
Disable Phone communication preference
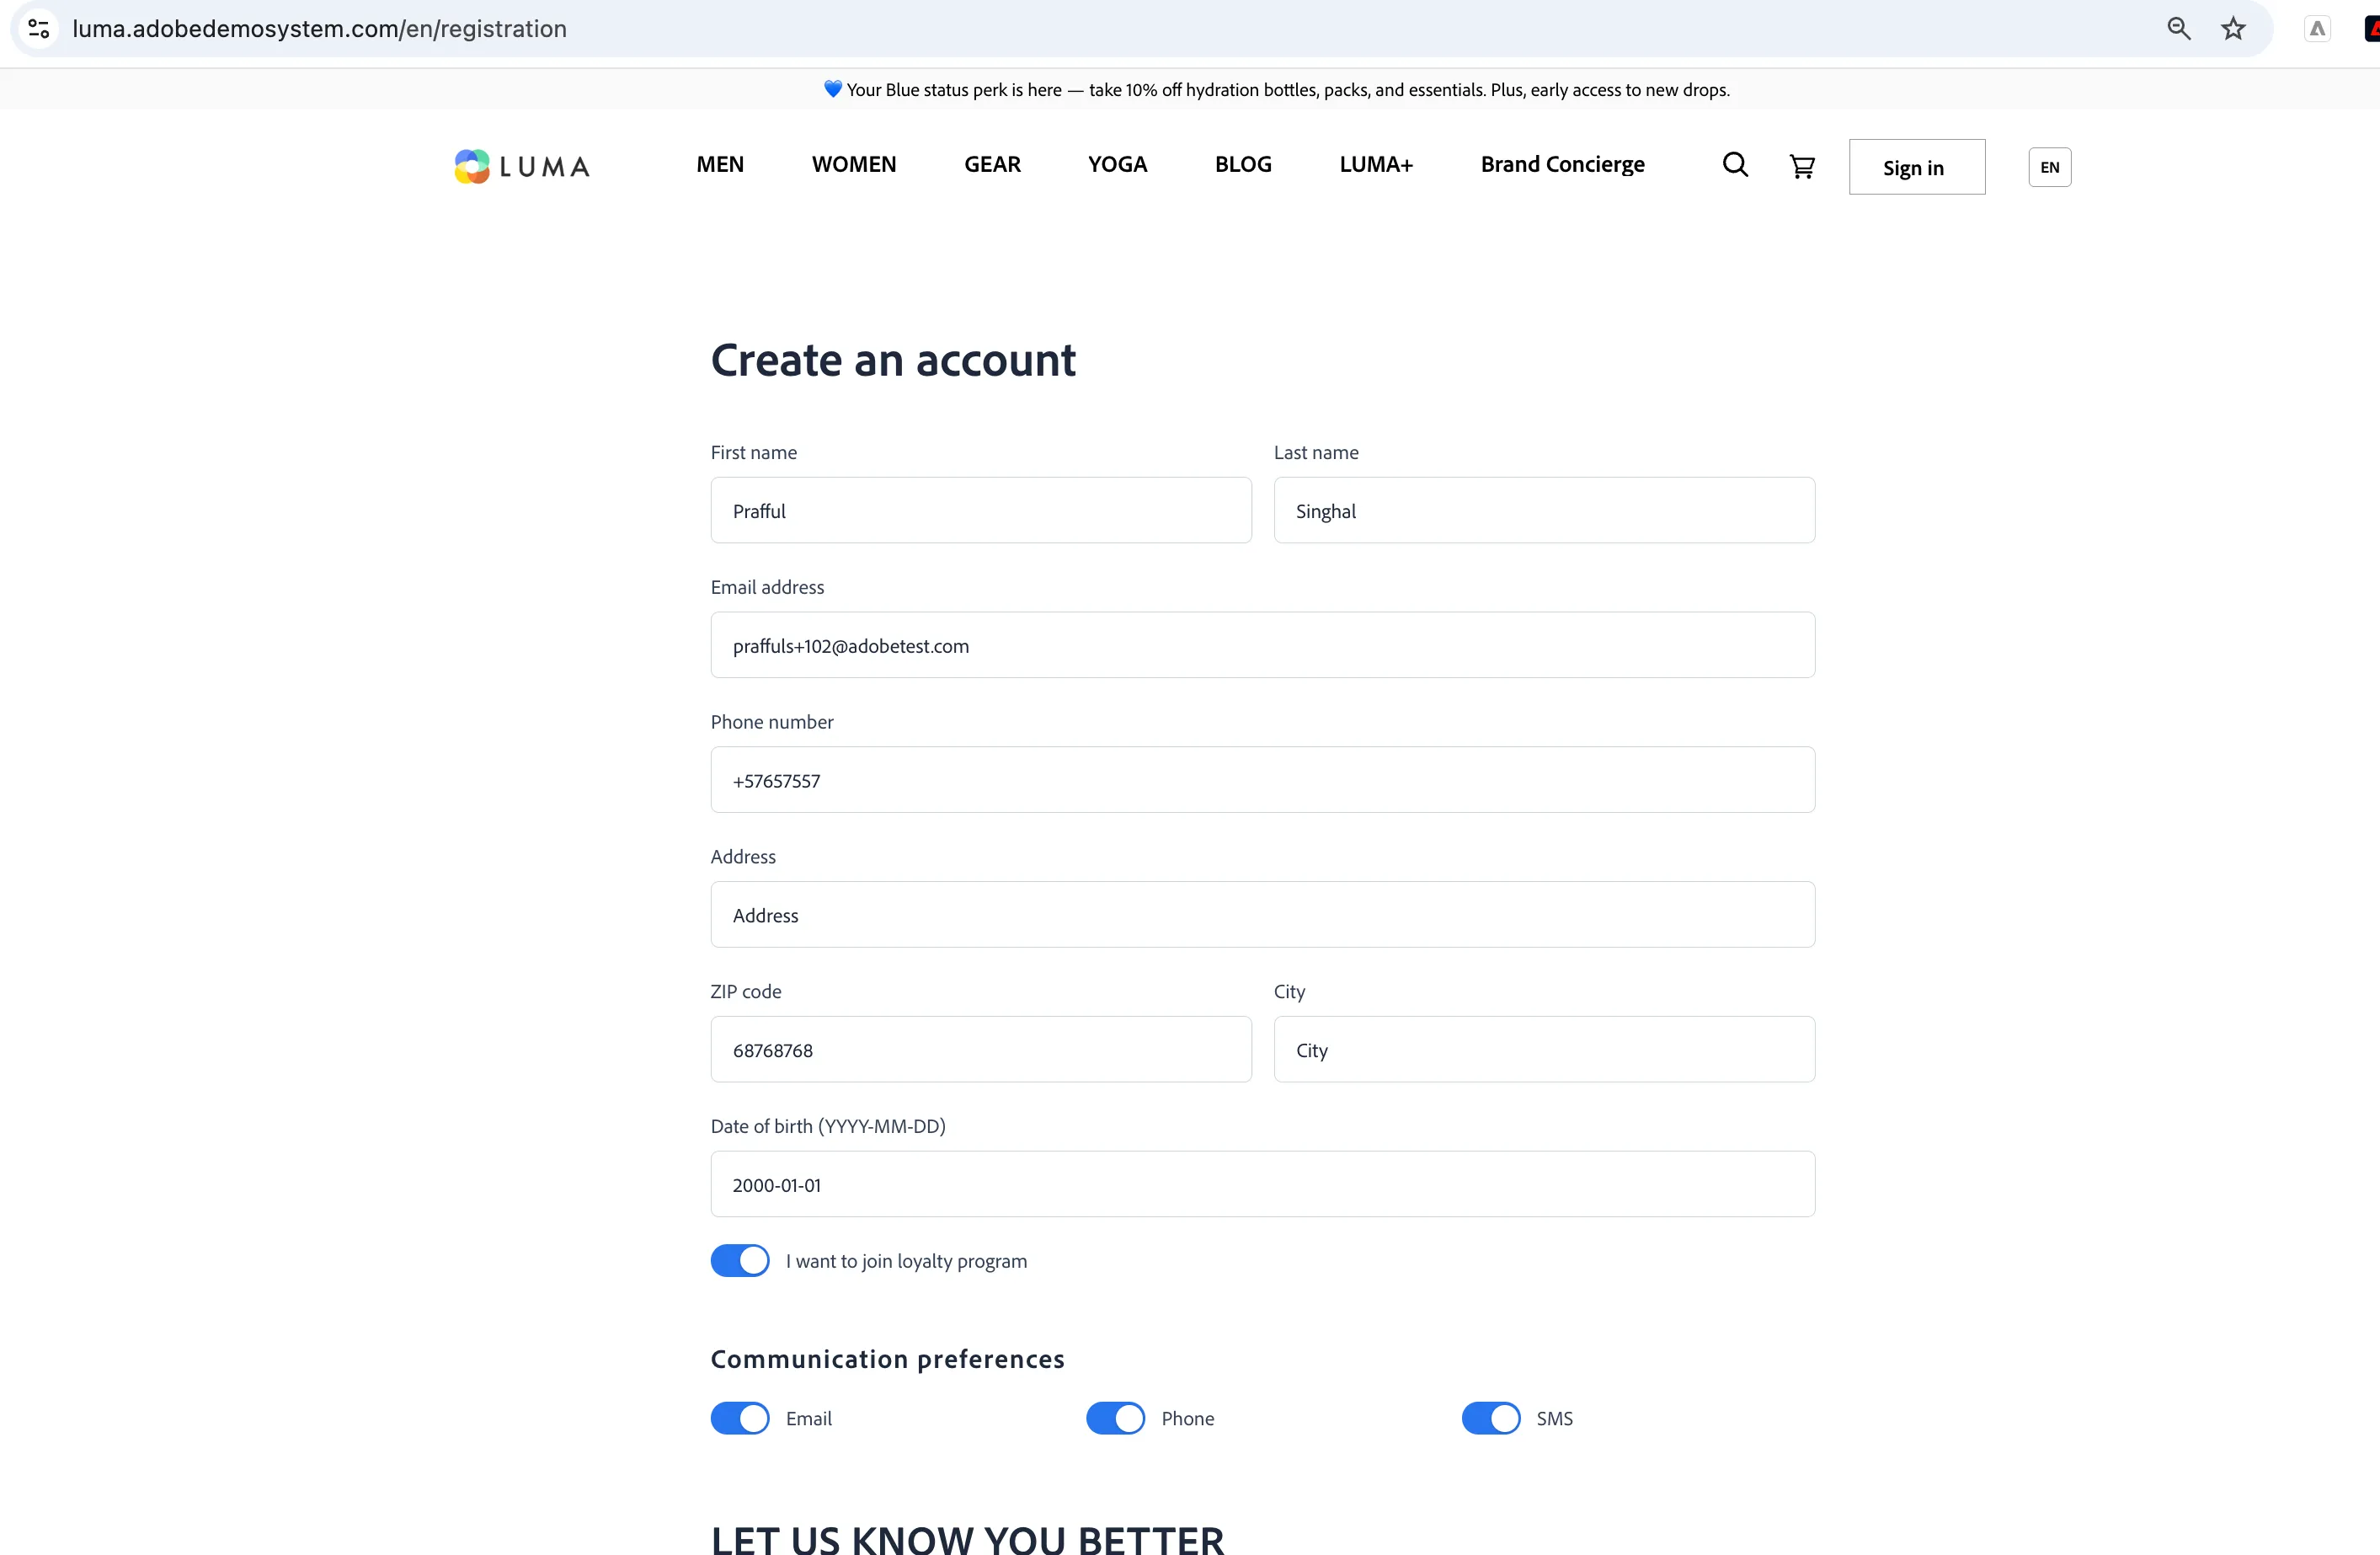point(1115,1418)
